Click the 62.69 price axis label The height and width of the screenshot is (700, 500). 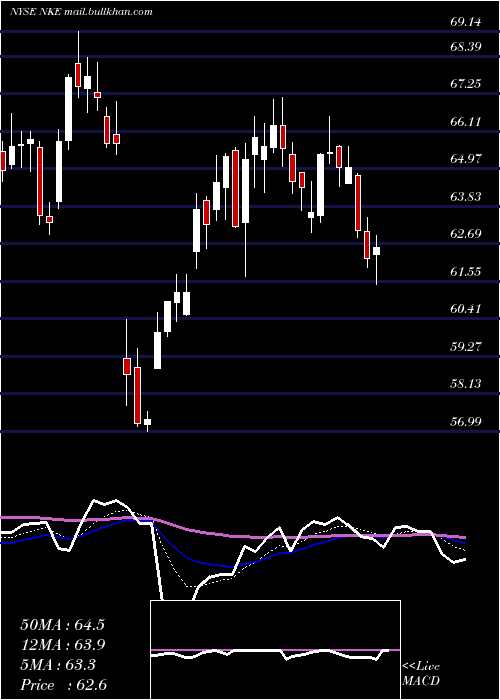[x=466, y=233]
